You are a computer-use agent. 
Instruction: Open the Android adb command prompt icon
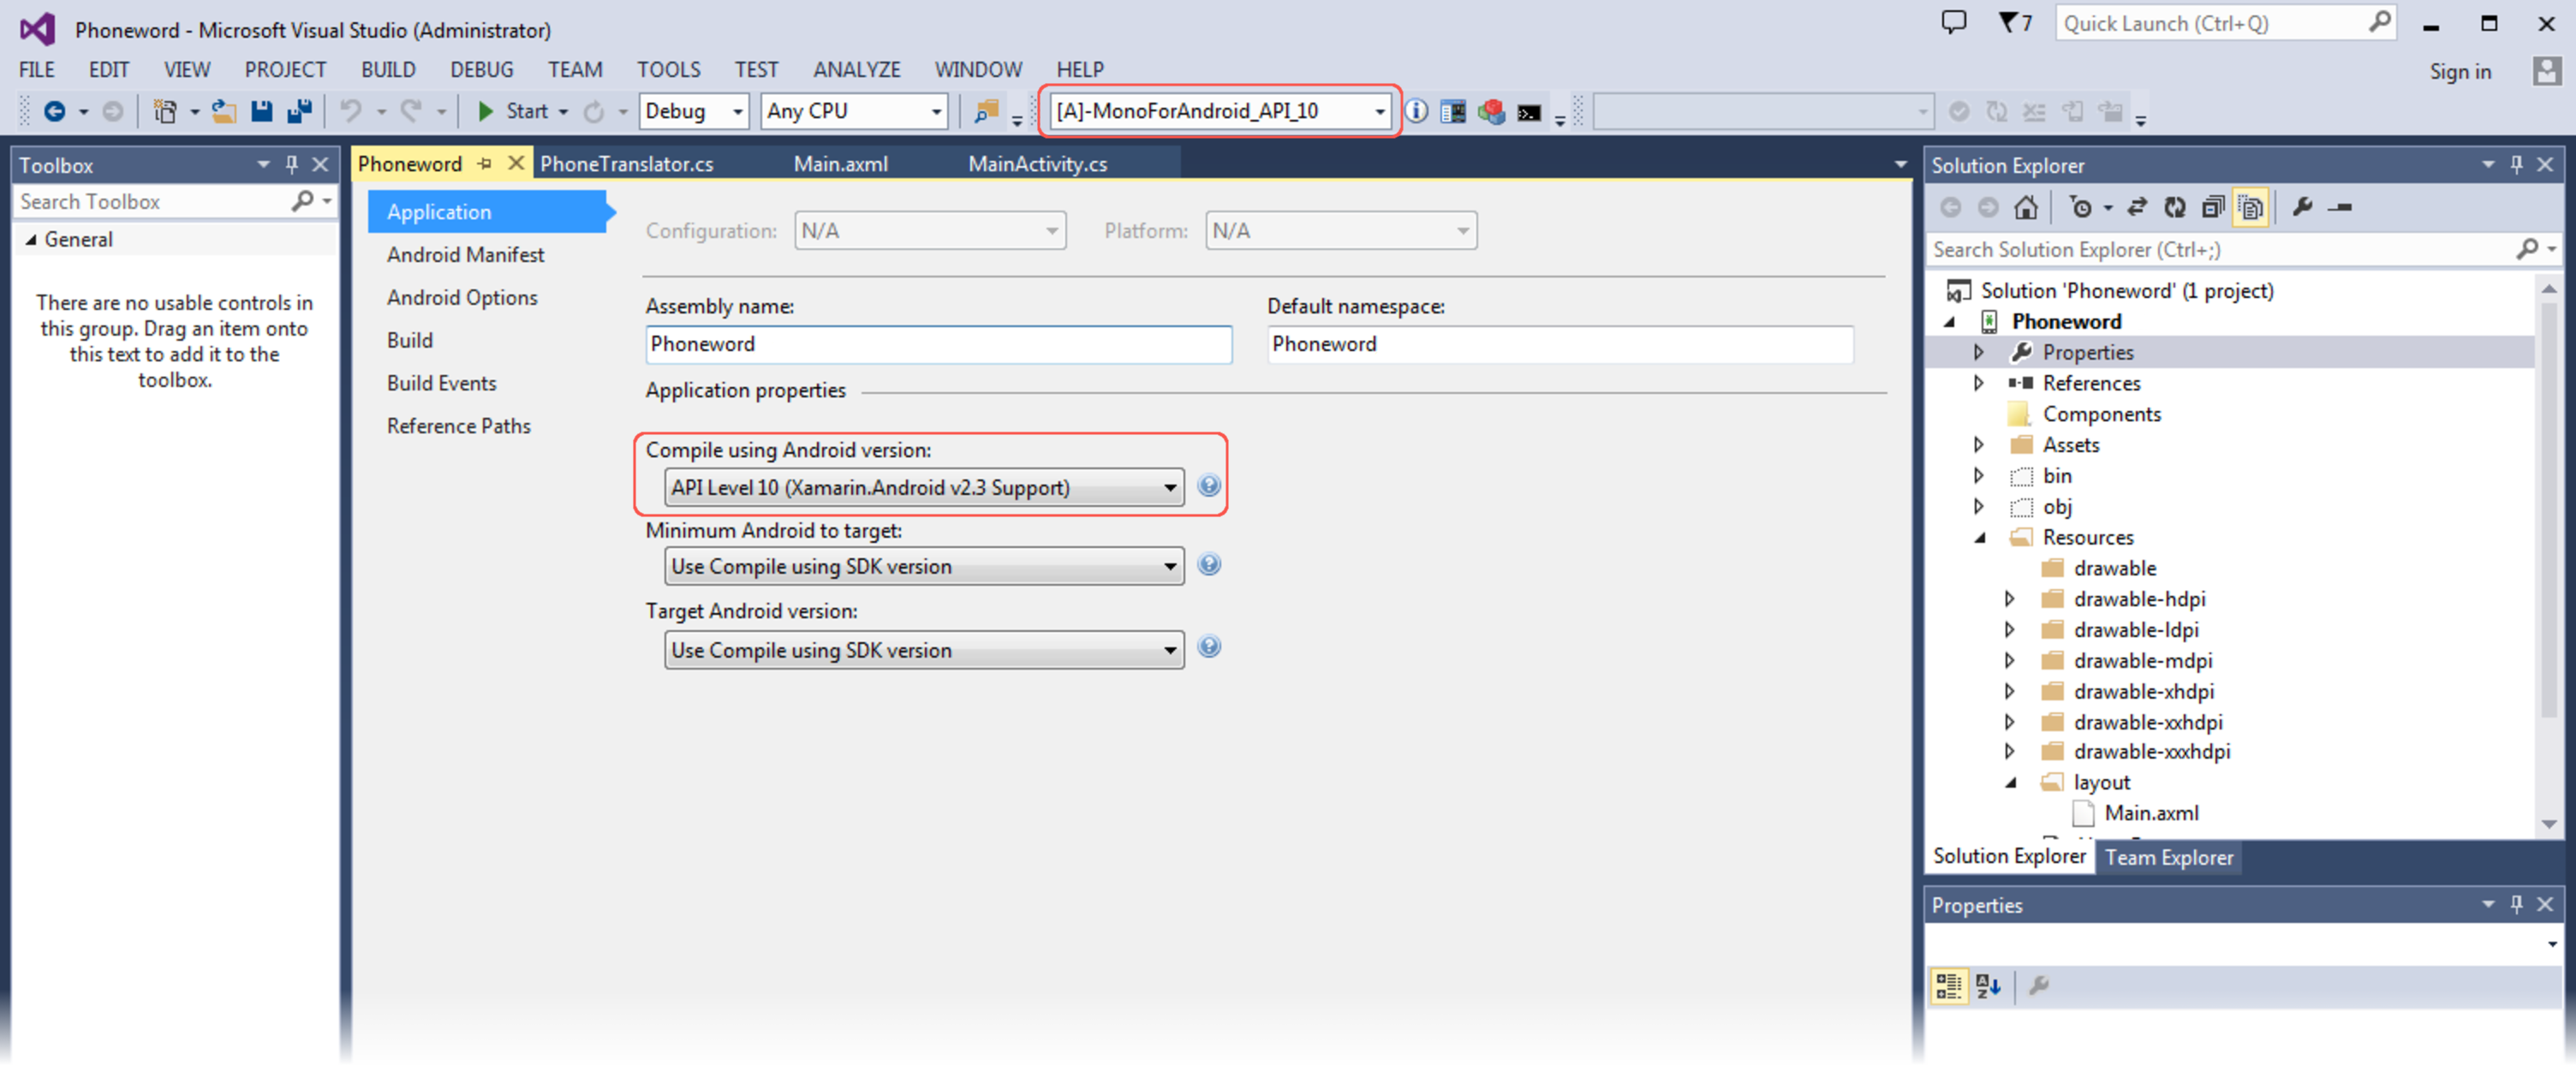click(x=1528, y=112)
